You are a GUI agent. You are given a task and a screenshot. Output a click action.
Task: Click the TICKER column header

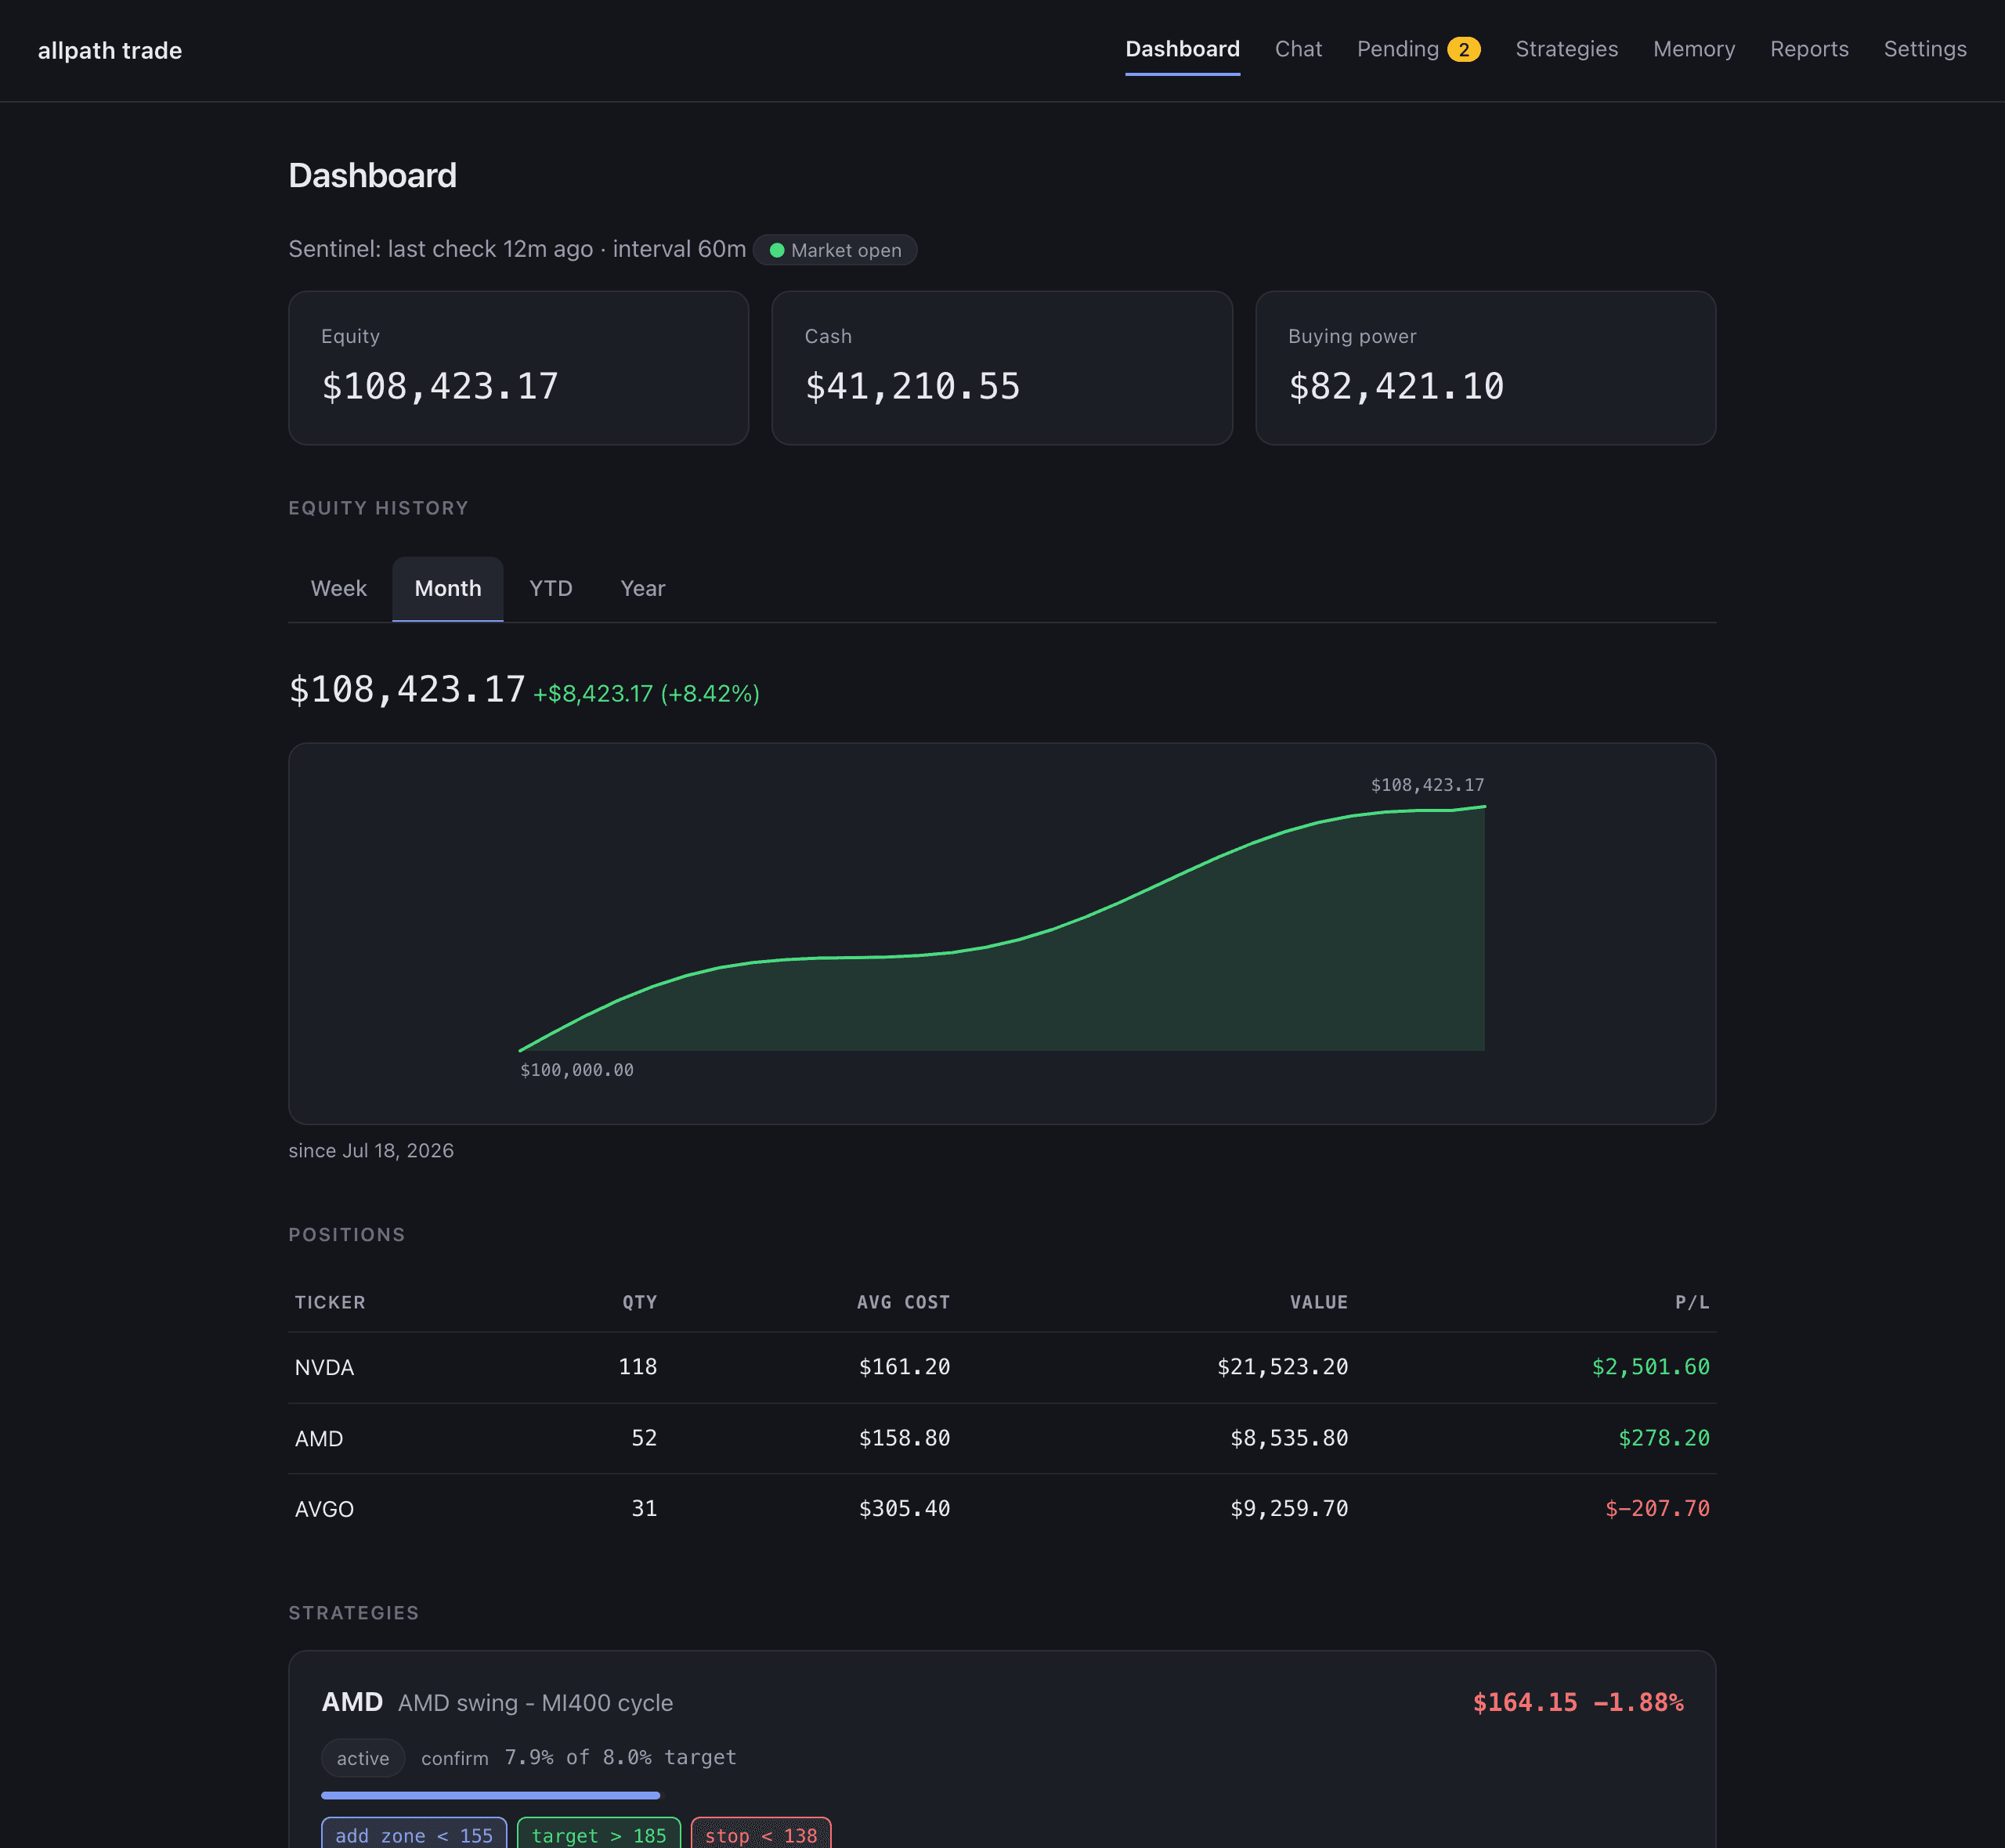(x=330, y=1302)
